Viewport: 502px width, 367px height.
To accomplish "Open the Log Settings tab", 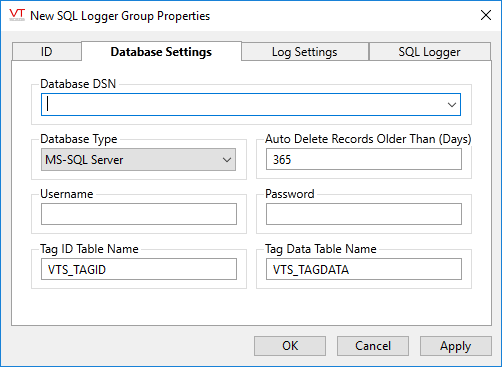I will (x=304, y=52).
